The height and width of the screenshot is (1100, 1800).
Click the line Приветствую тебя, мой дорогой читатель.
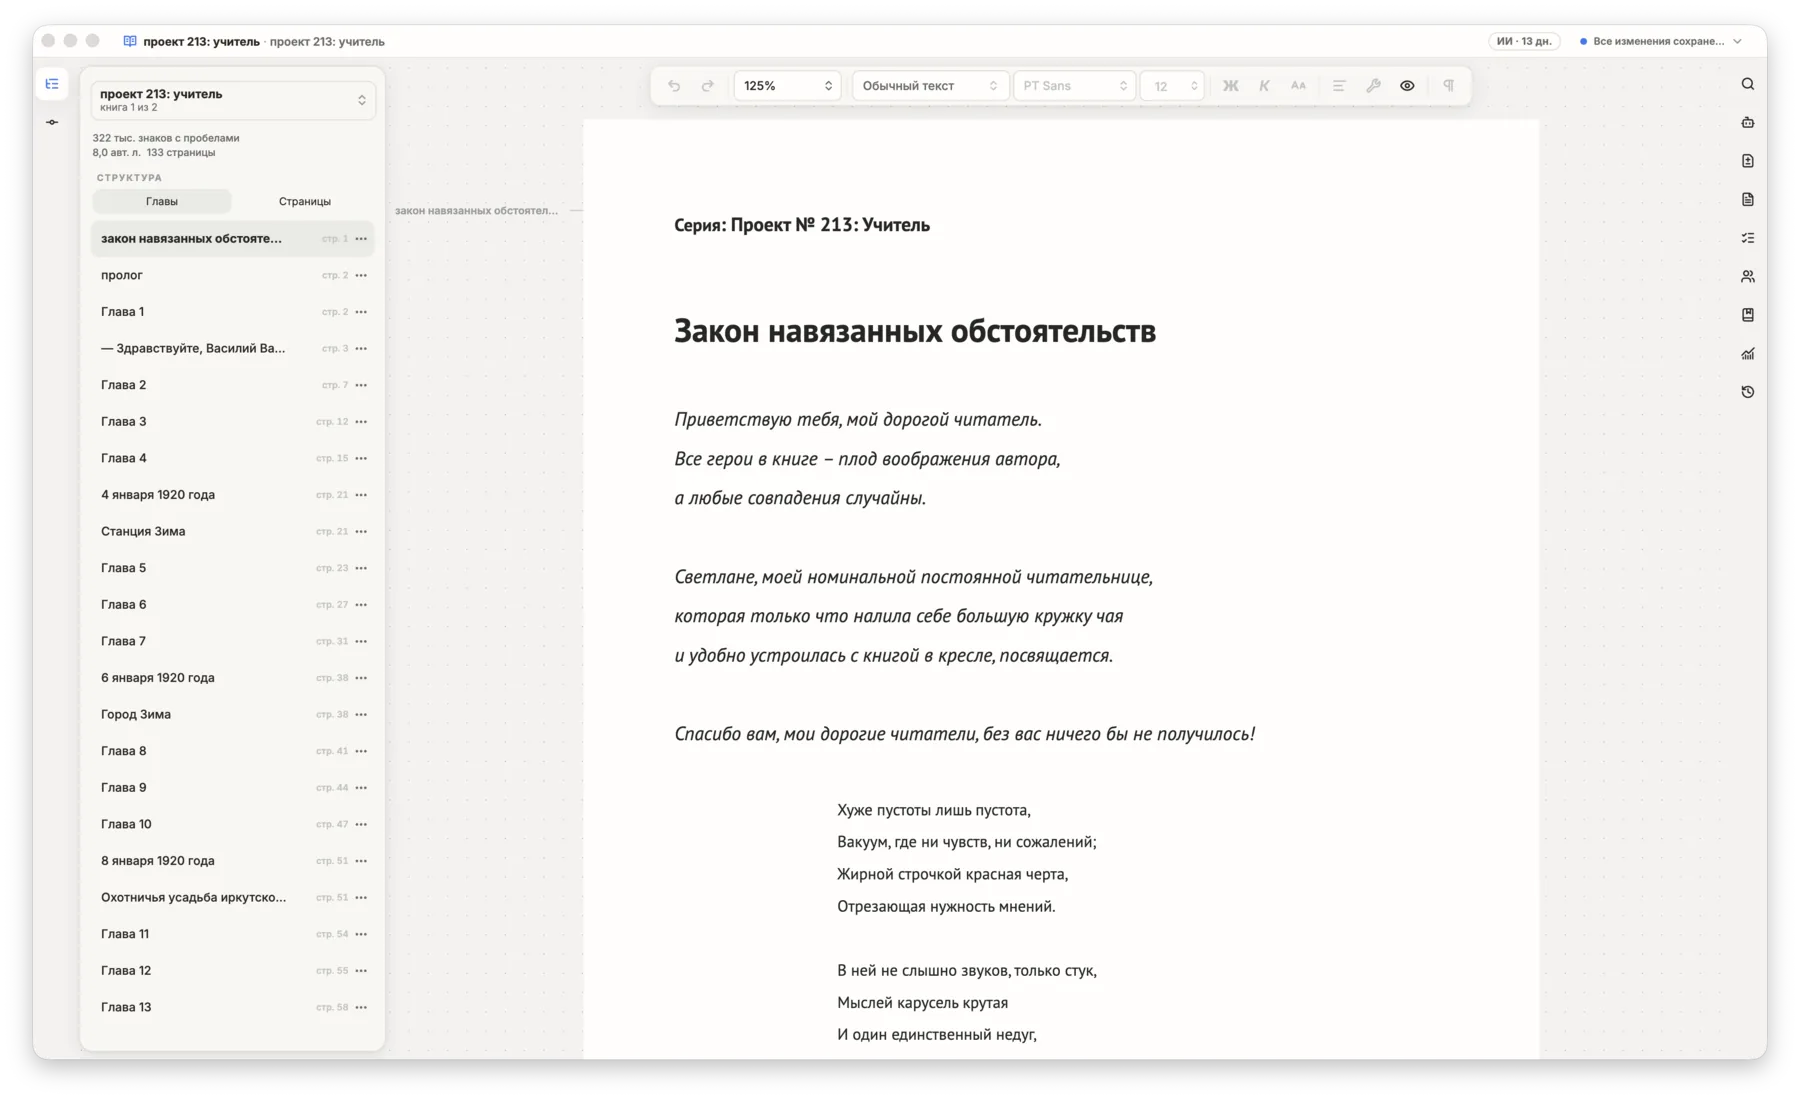[858, 420]
